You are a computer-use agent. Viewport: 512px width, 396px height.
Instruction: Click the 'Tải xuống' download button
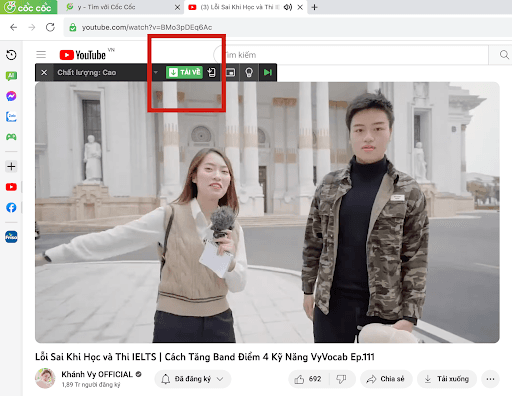point(447,379)
